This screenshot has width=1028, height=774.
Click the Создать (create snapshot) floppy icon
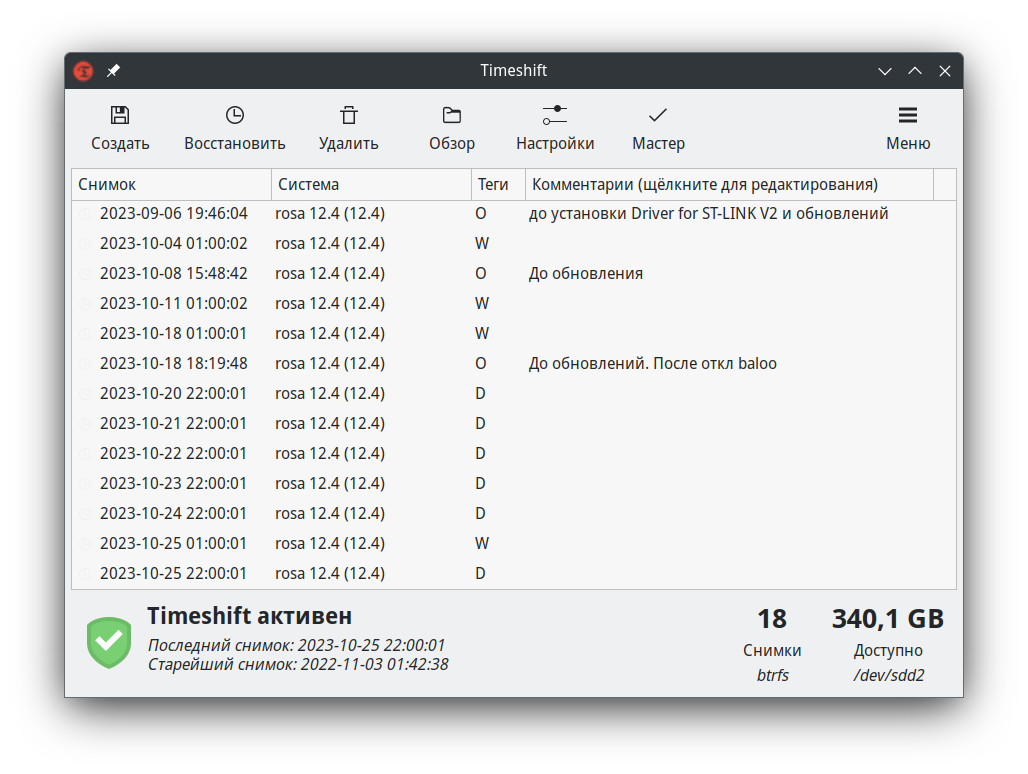(120, 115)
